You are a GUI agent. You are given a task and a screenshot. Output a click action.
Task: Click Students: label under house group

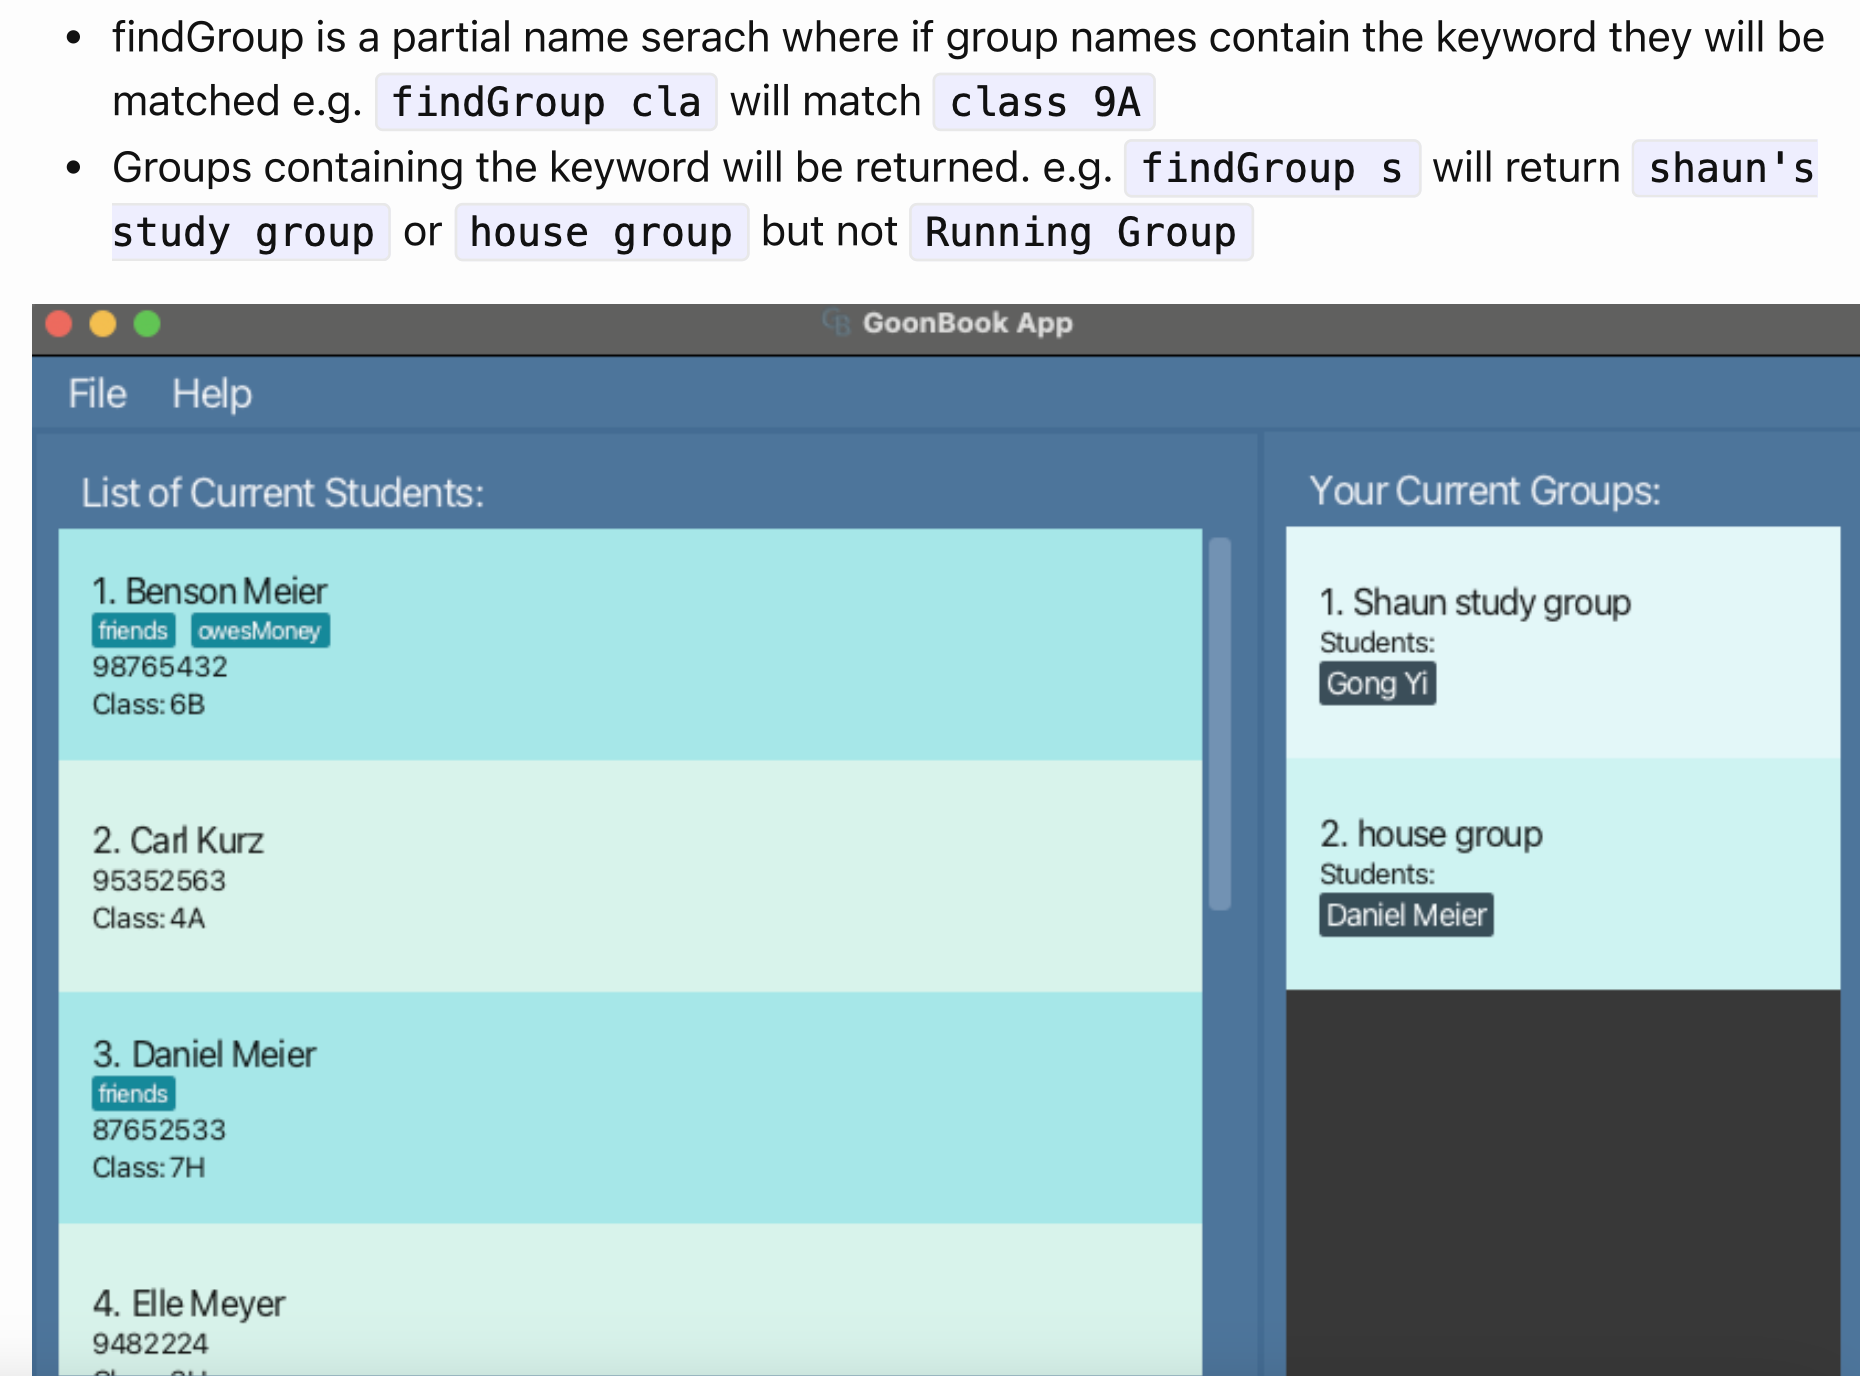coord(1377,875)
